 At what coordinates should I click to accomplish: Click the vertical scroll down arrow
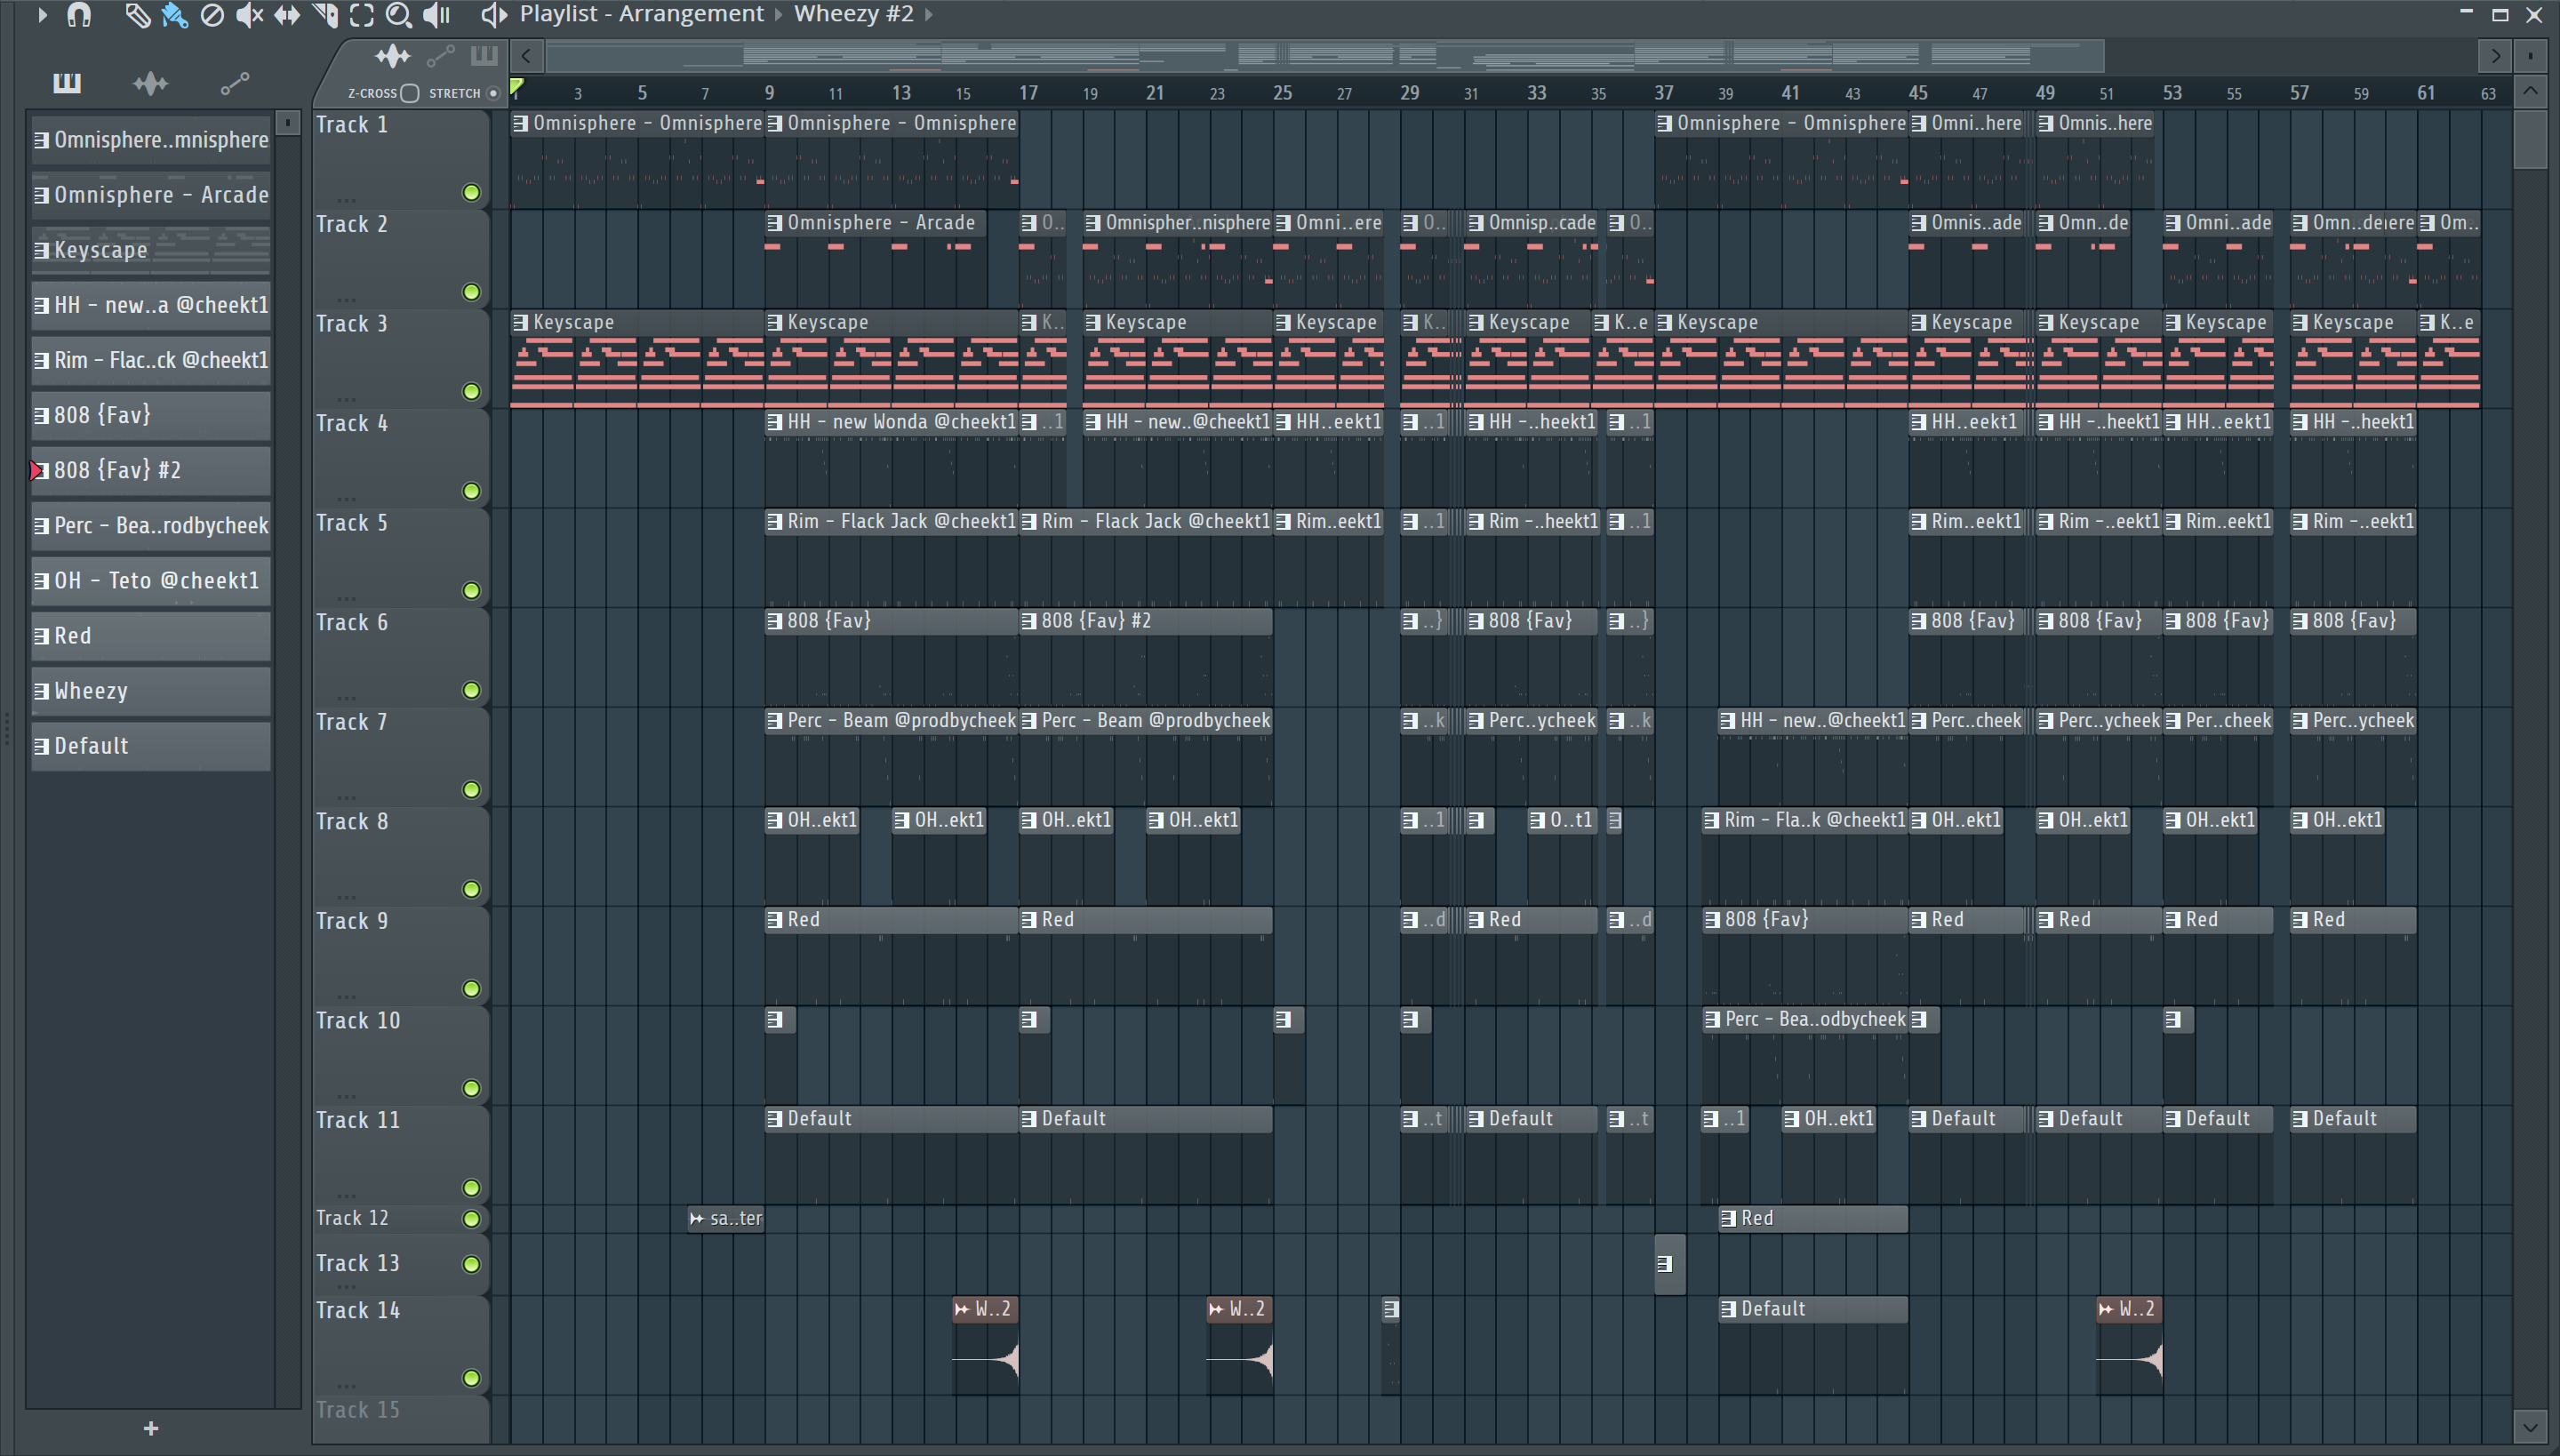click(x=2530, y=1427)
